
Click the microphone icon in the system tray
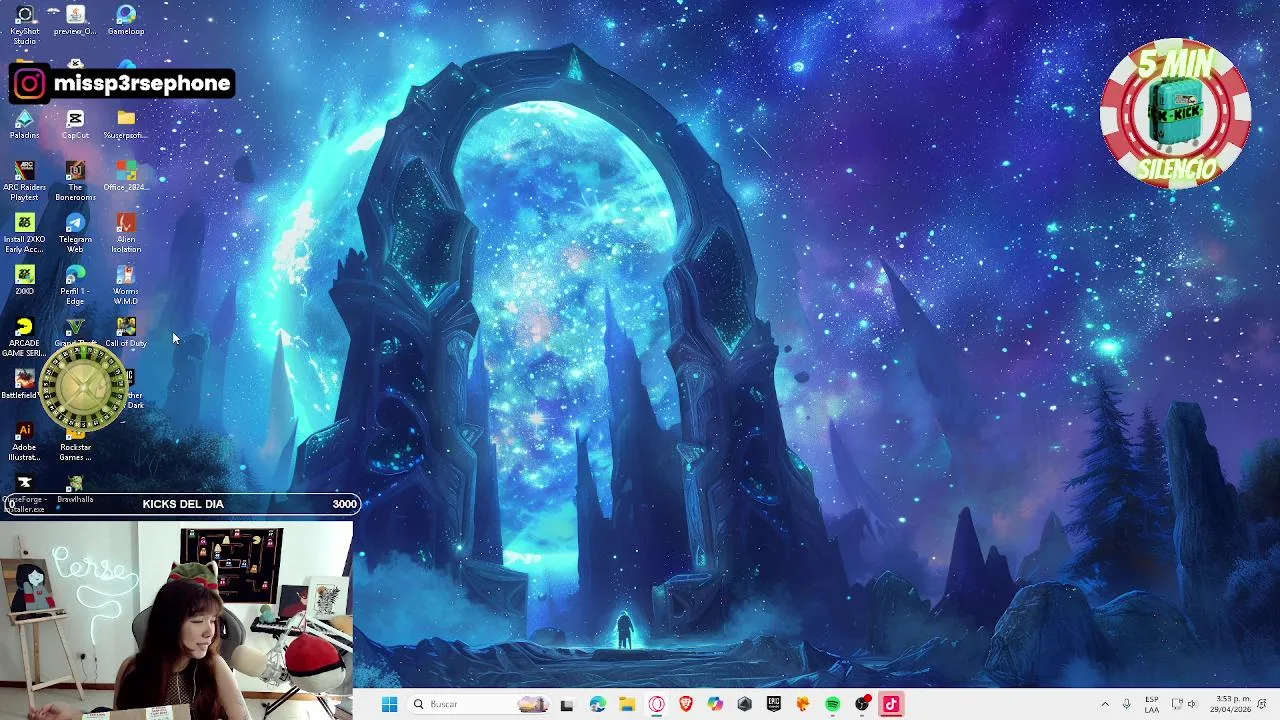click(1127, 704)
